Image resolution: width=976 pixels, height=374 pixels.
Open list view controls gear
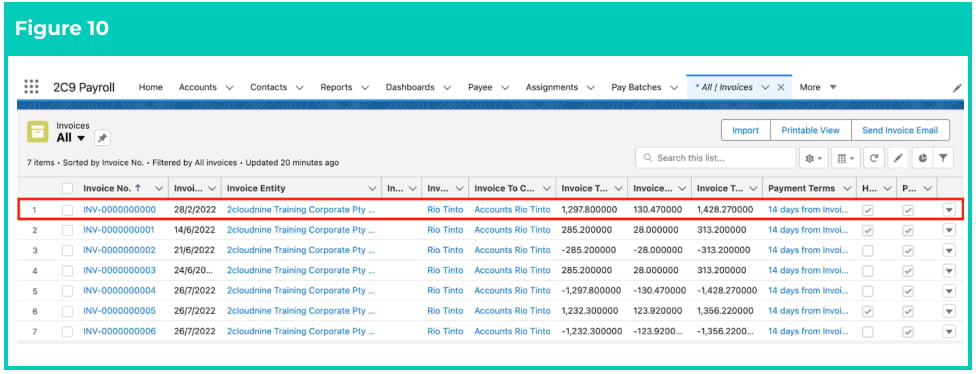[x=814, y=158]
